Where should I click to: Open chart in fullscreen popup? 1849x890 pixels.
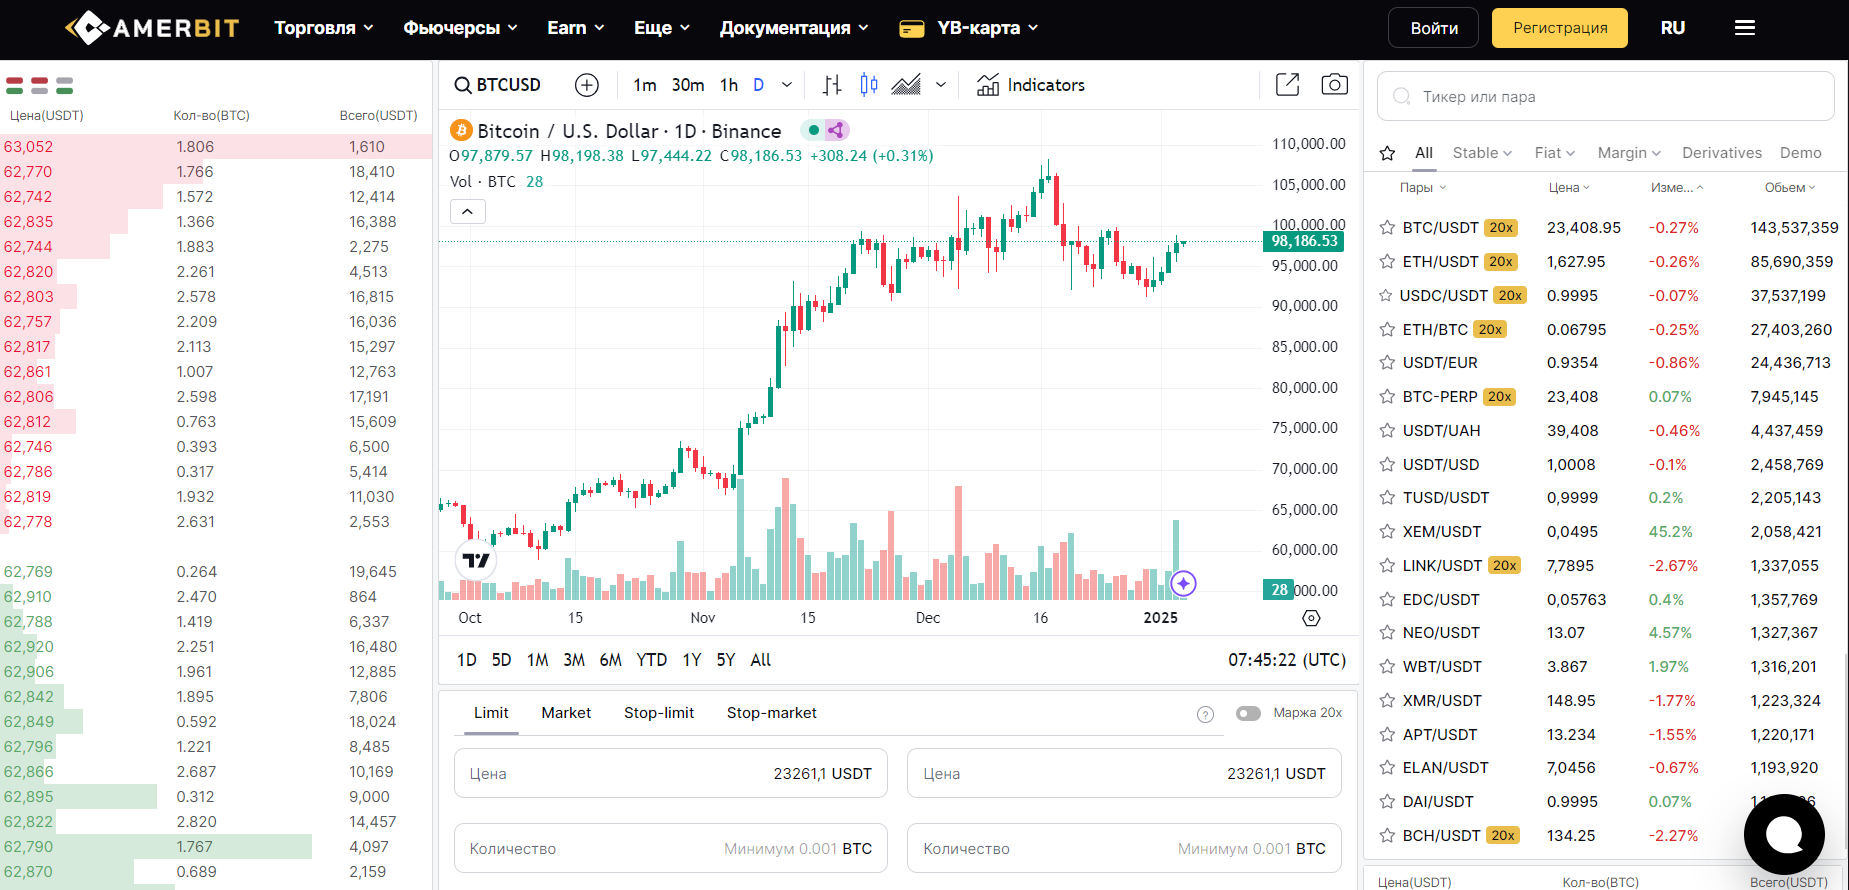click(1288, 85)
